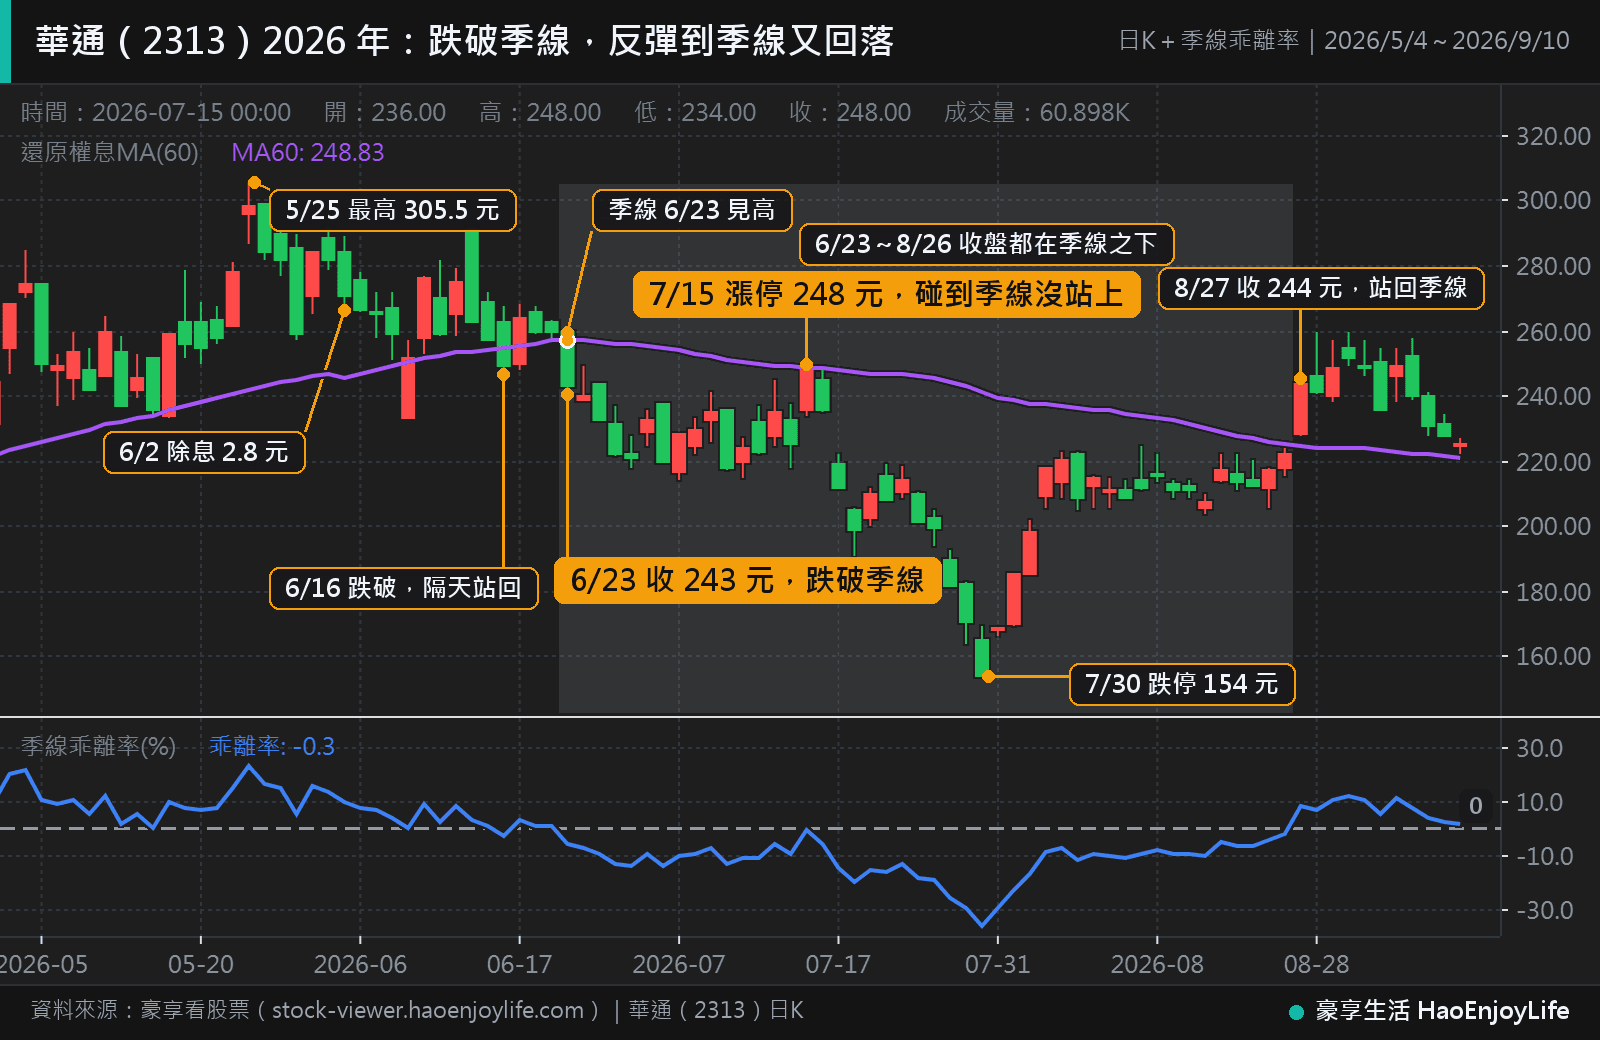The height and width of the screenshot is (1040, 1600).
Task: Click the 160.00 price axis label
Action: click(x=1553, y=656)
